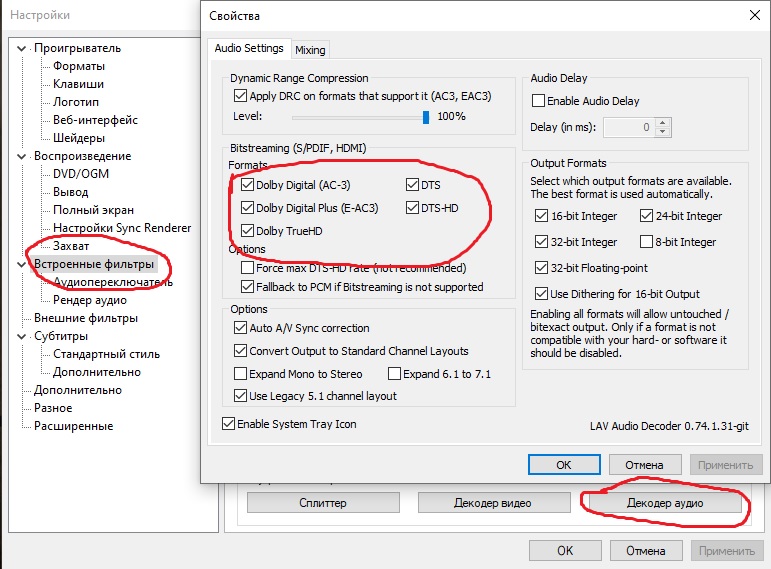Open the Декодер видео settings
This screenshot has width=771, height=569.
point(493,503)
